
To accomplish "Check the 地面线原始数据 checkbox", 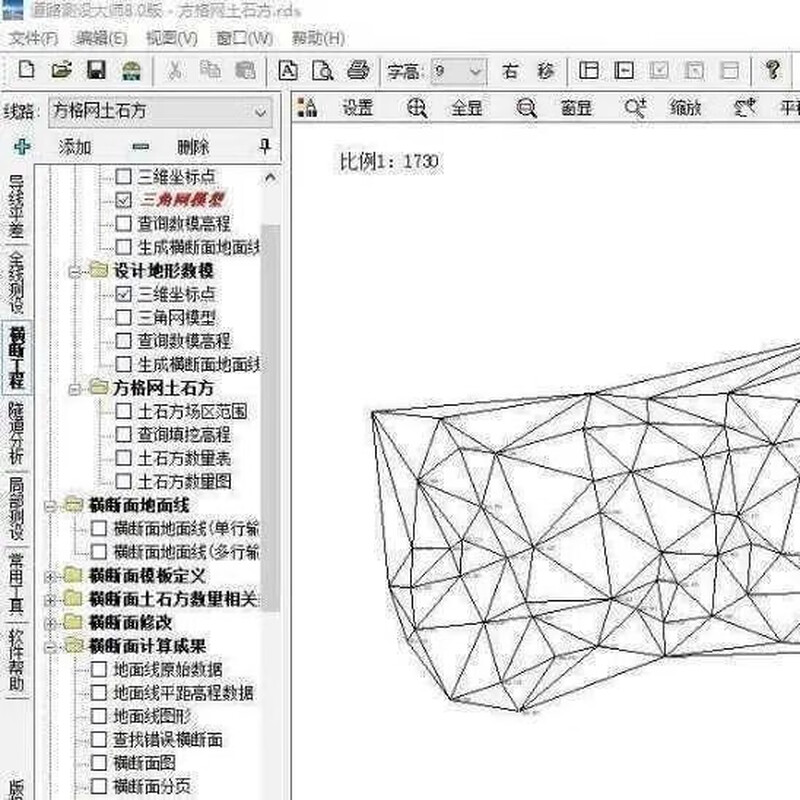I will (x=99, y=669).
